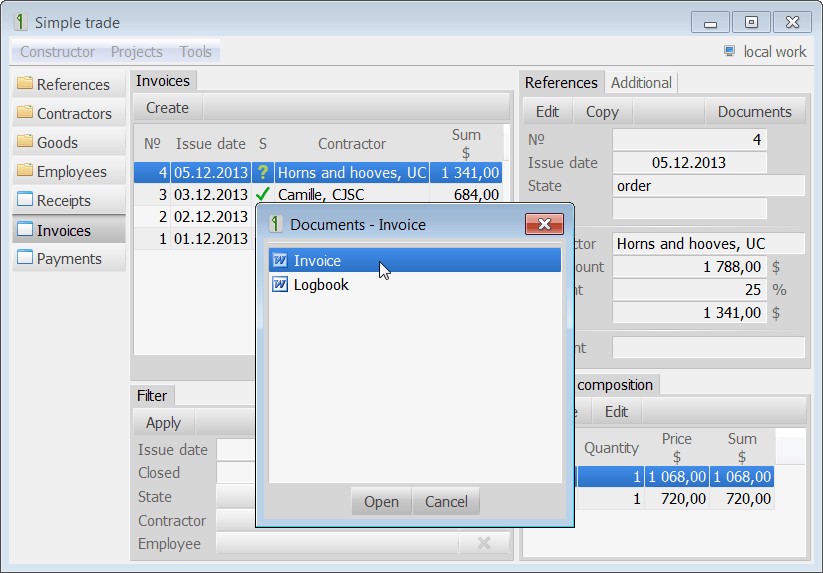
Task: Click the Contractors folder icon
Action: (x=25, y=112)
